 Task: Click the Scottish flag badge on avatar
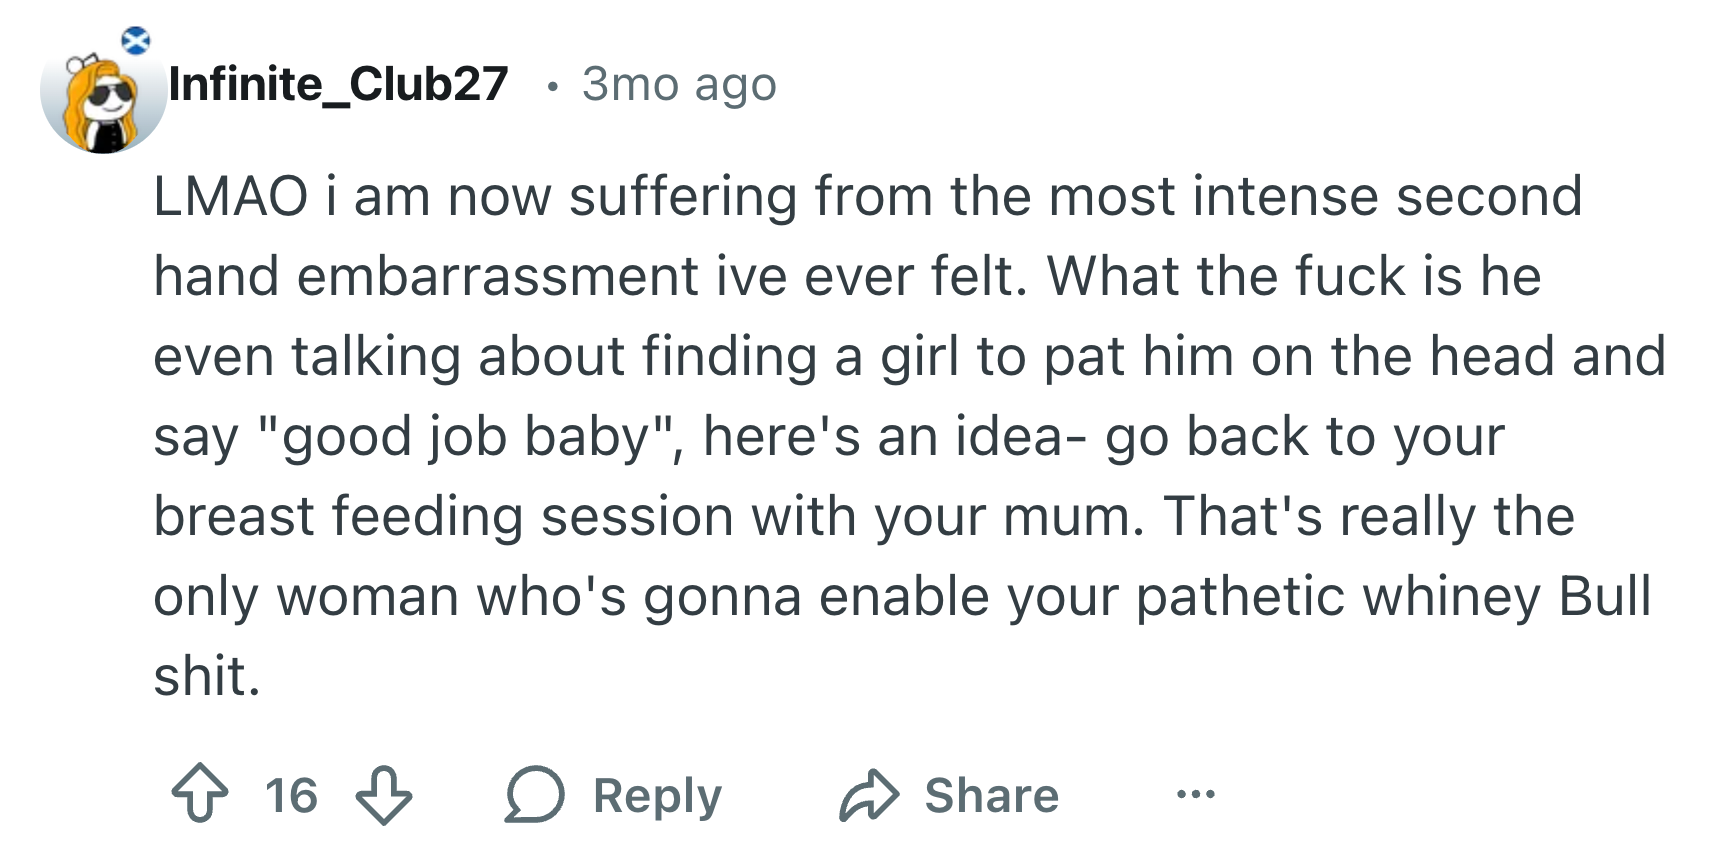pyautogui.click(x=136, y=41)
